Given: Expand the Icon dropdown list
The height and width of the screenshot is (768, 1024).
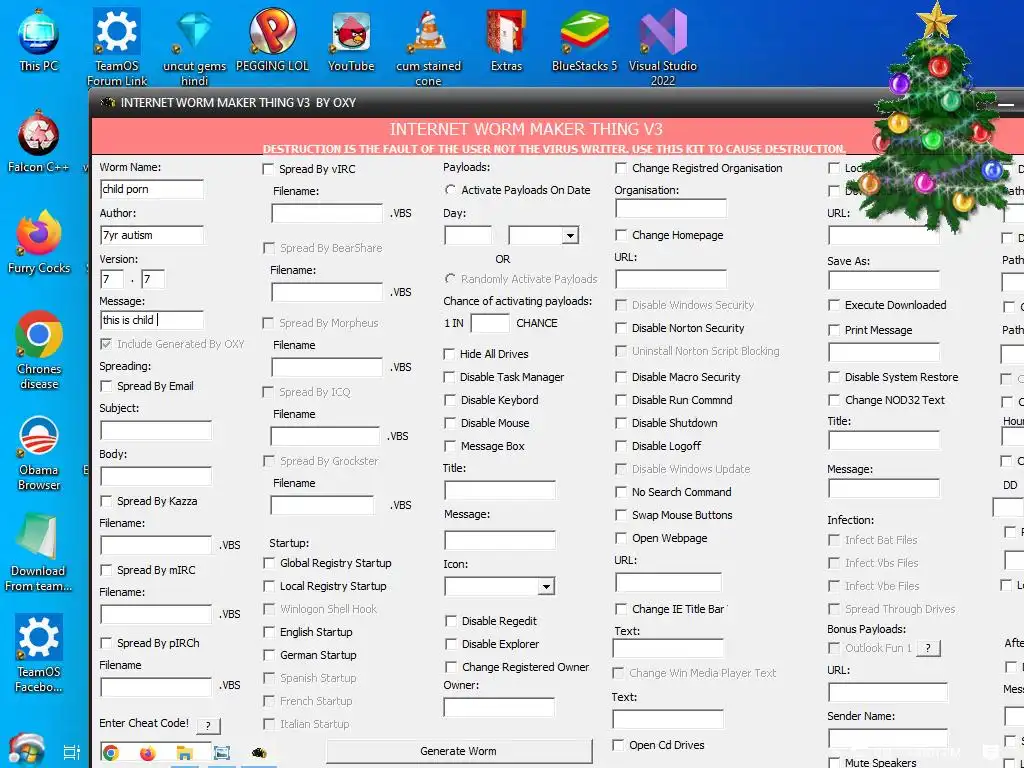Looking at the screenshot, I should click(546, 586).
